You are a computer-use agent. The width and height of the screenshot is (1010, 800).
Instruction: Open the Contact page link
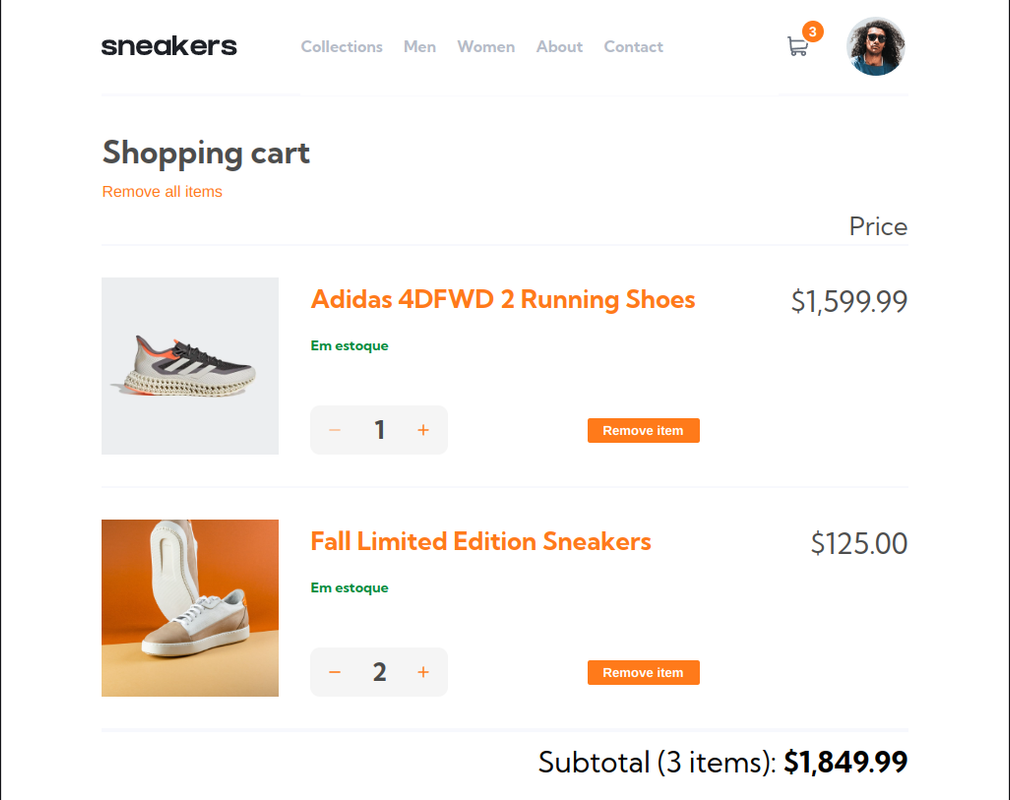click(633, 46)
